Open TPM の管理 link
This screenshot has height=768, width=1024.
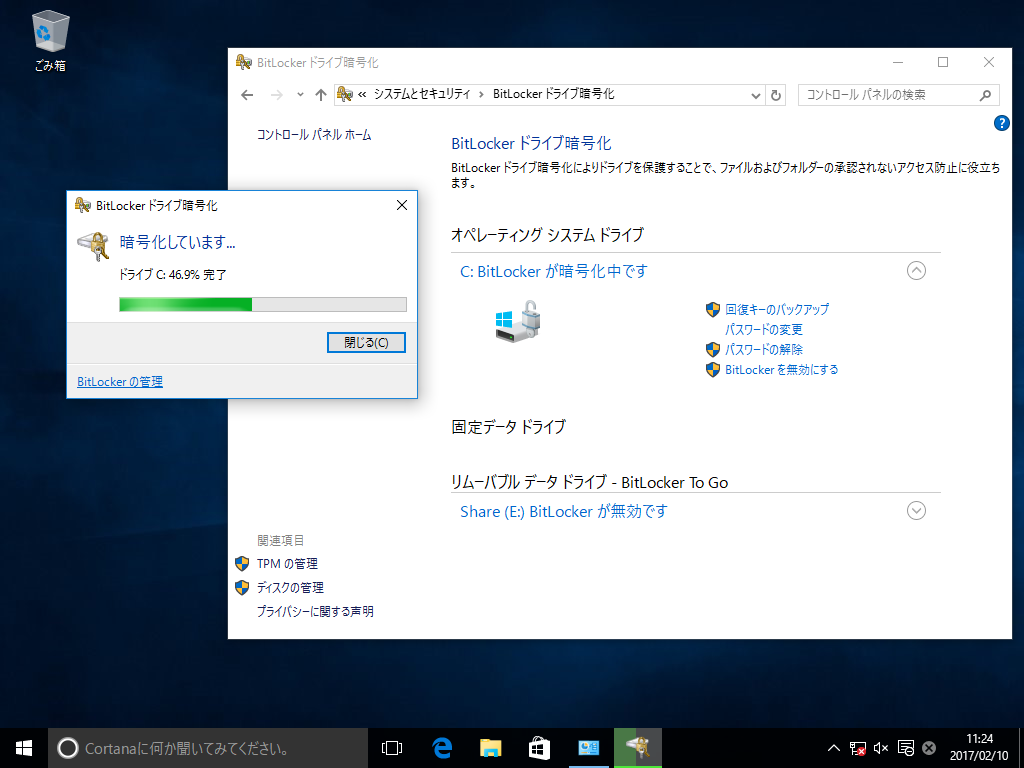tap(287, 564)
